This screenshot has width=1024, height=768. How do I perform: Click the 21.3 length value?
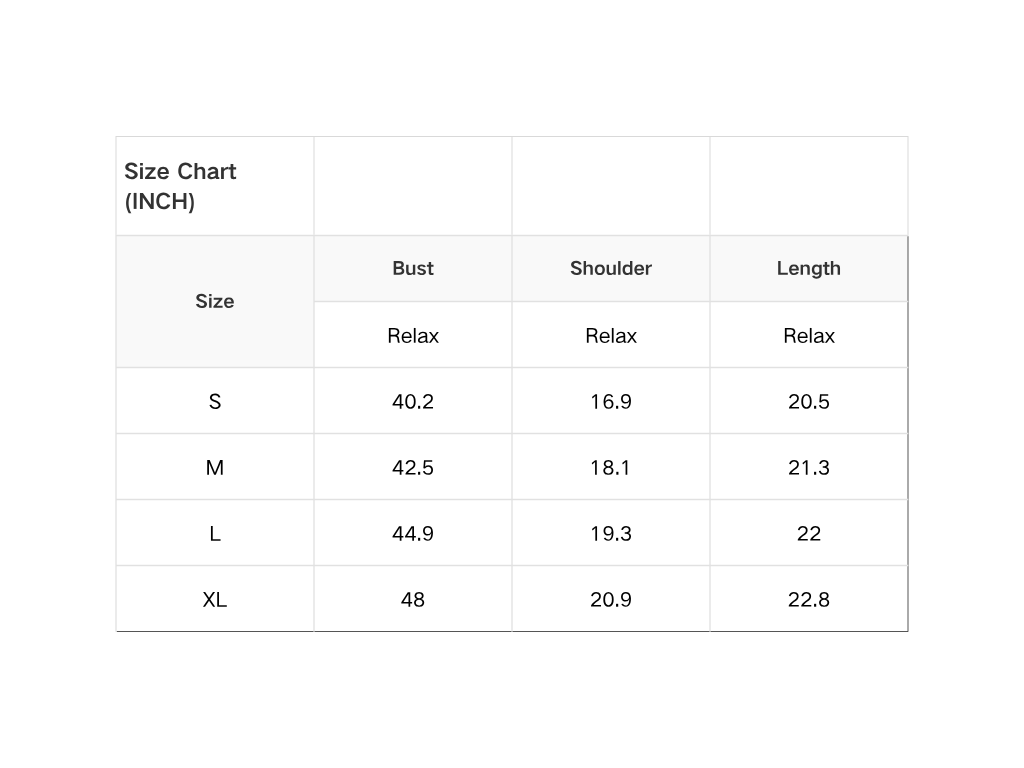pos(809,468)
